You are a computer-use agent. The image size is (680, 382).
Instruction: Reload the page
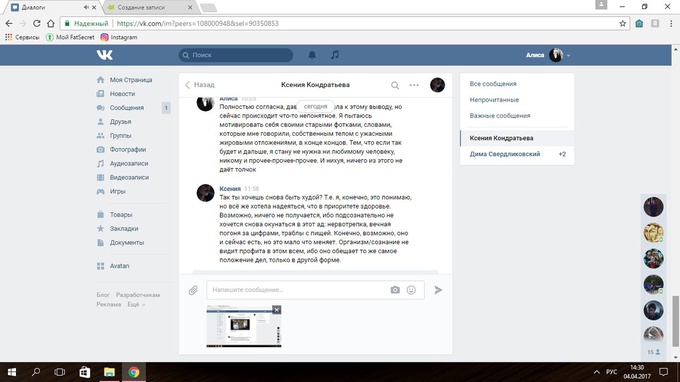[x=36, y=23]
